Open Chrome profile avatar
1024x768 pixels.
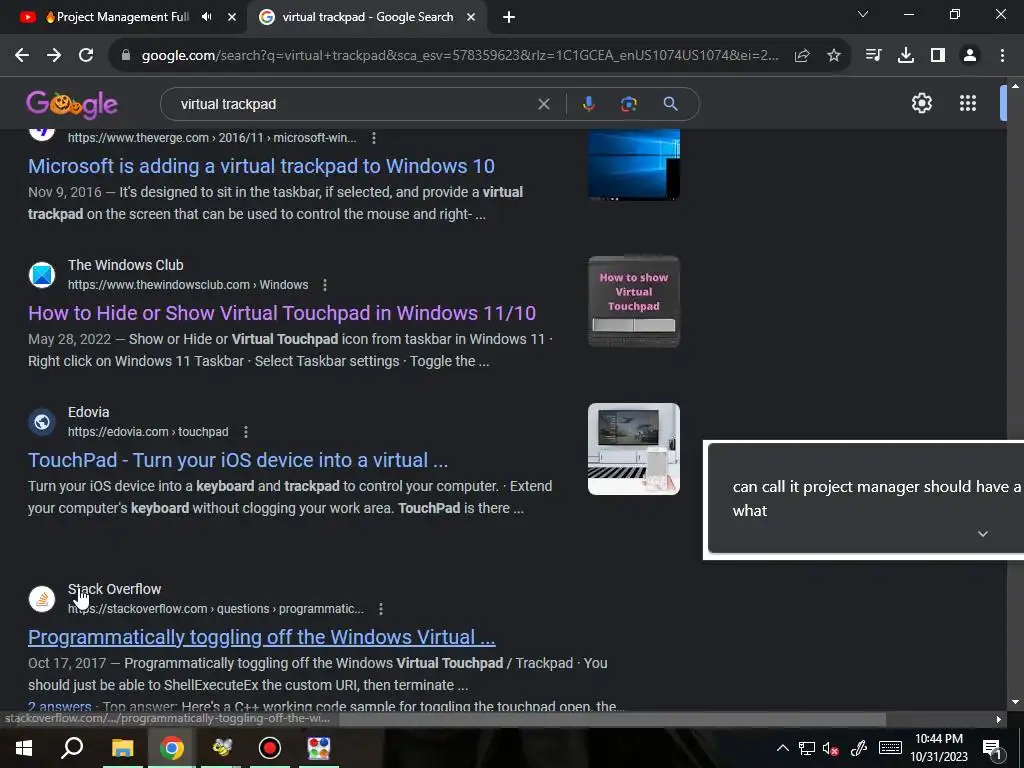point(970,56)
